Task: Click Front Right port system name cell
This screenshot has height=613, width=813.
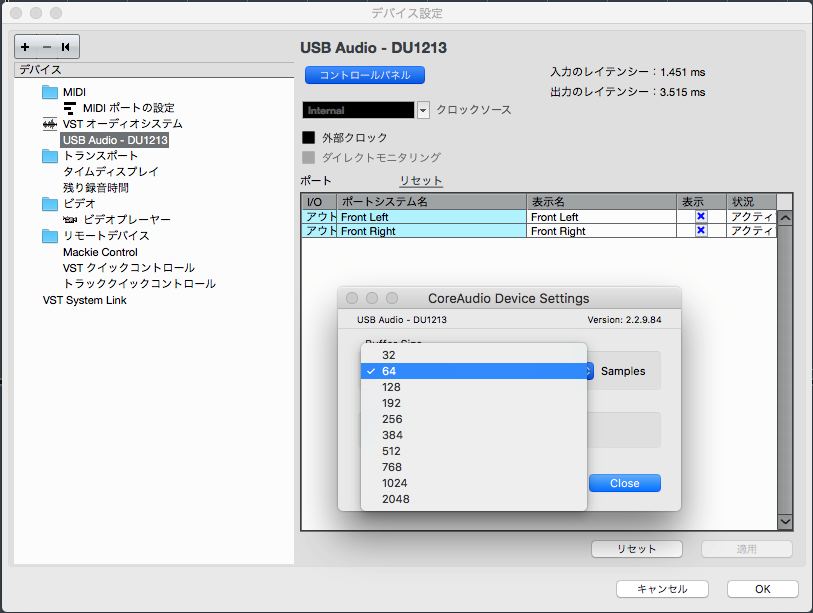Action: (432, 231)
